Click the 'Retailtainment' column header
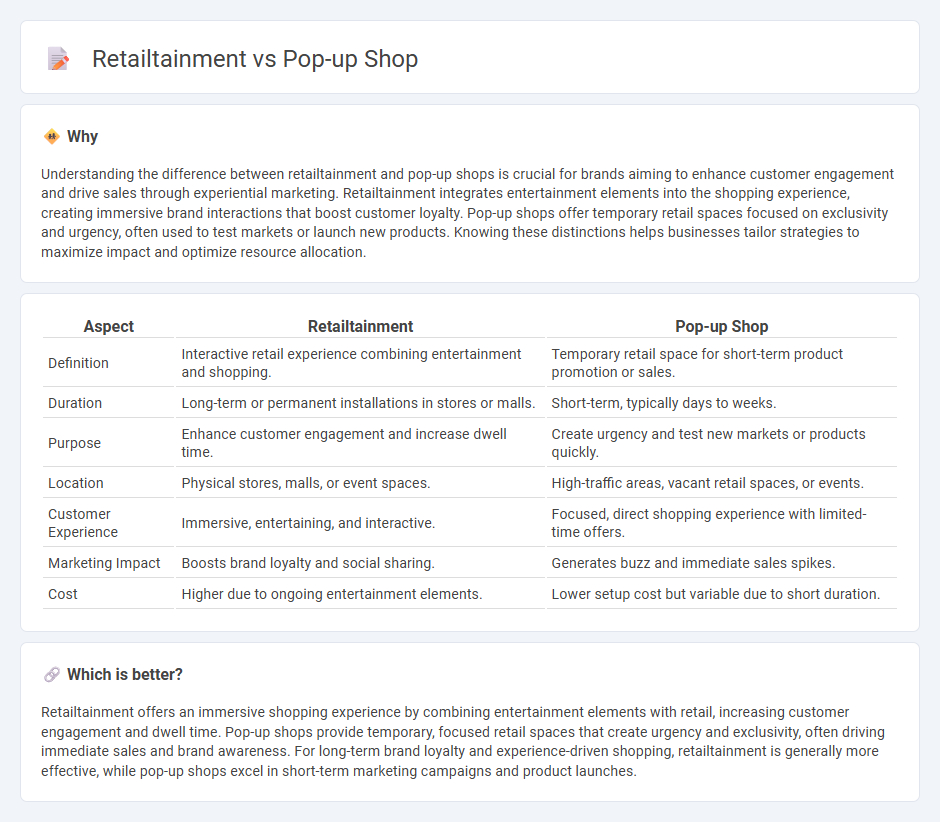940x822 pixels. coord(360,326)
